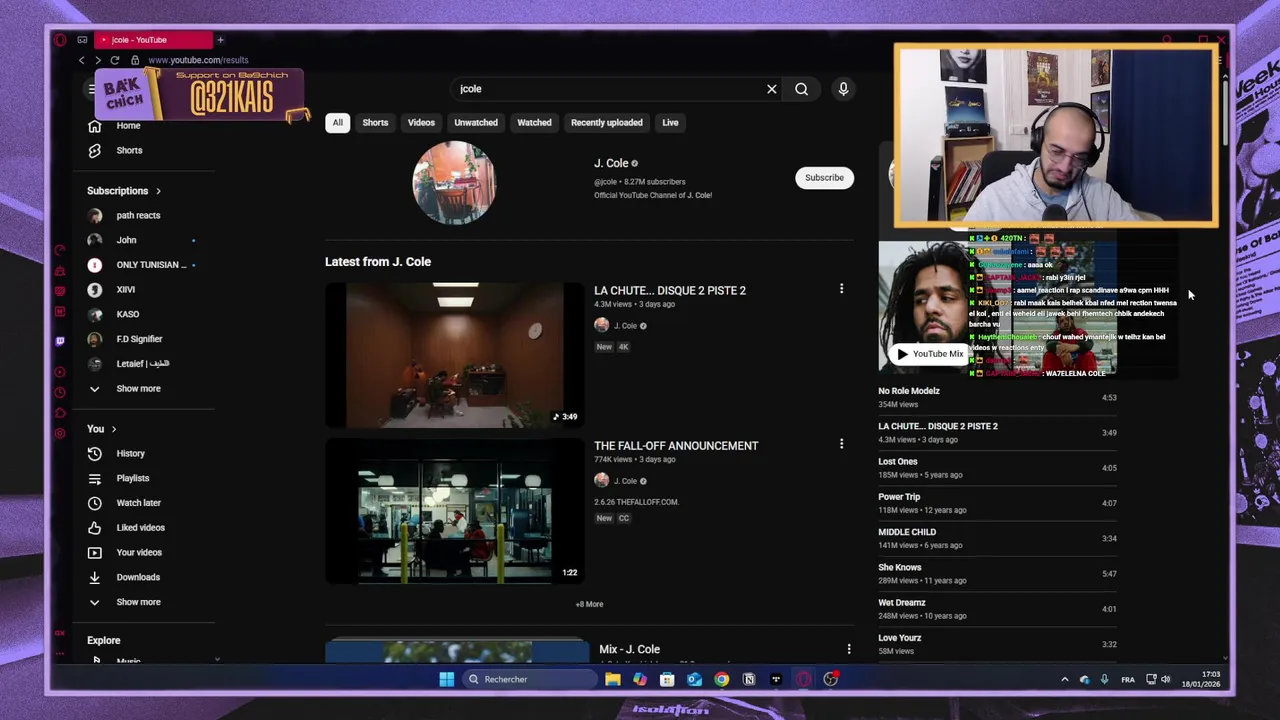Open the volume control in system tray
The image size is (1280, 720).
pyautogui.click(x=1165, y=680)
